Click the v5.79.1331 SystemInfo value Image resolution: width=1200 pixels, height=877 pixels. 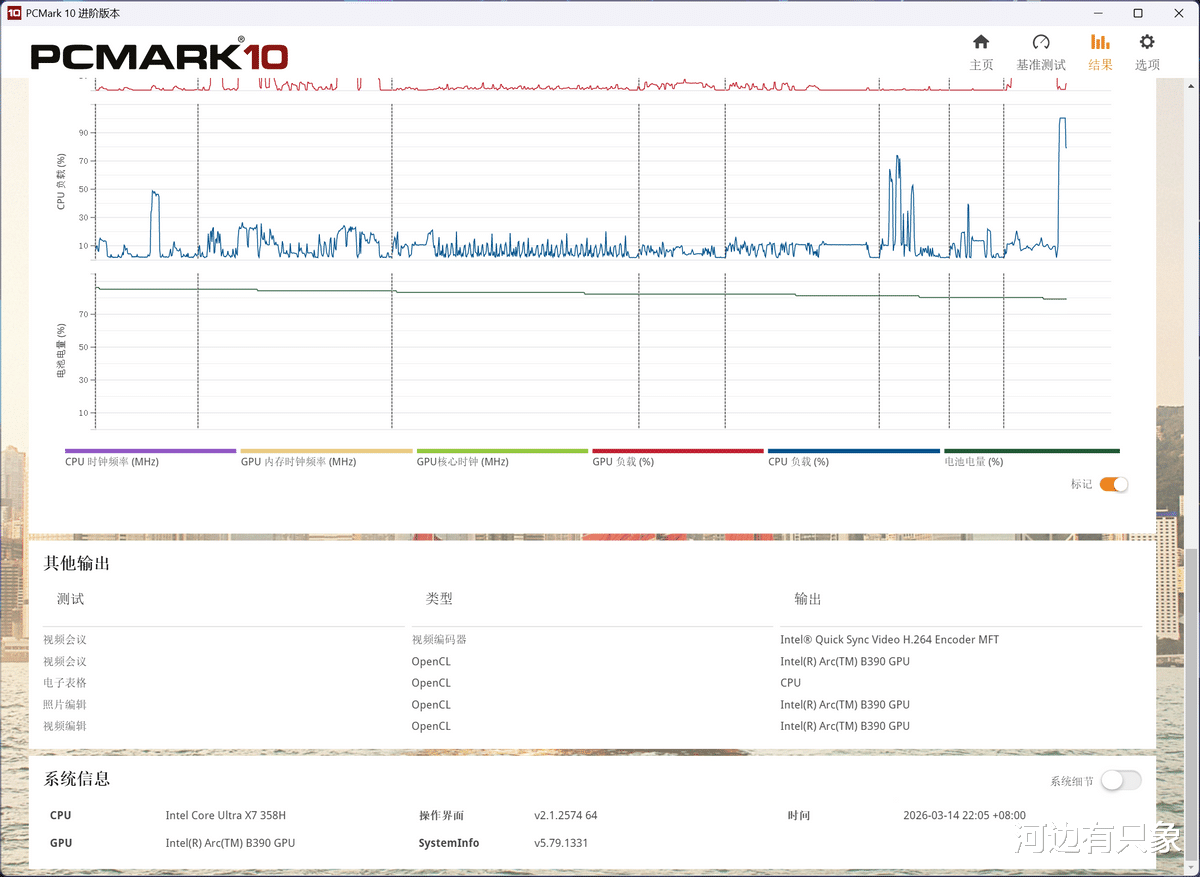(561, 843)
